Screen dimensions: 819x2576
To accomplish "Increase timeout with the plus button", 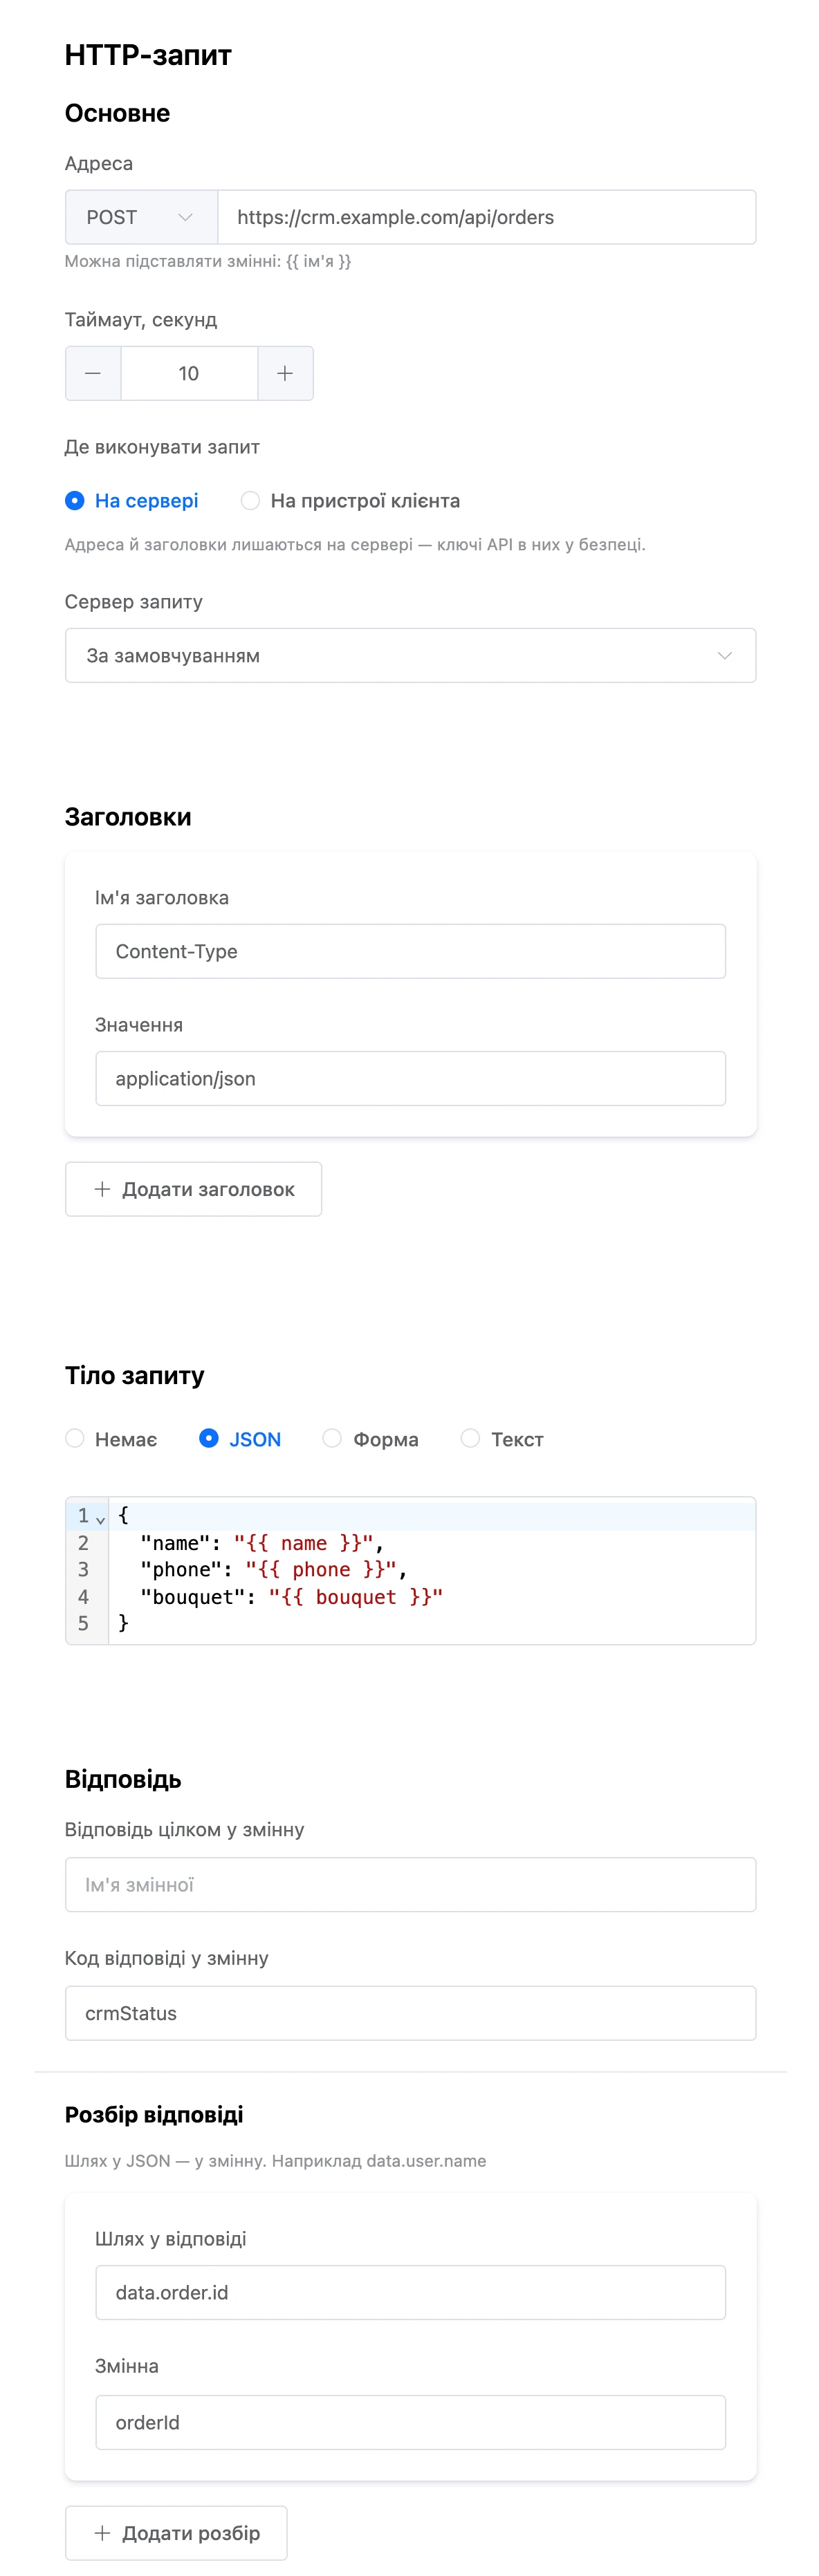I will click(x=285, y=373).
